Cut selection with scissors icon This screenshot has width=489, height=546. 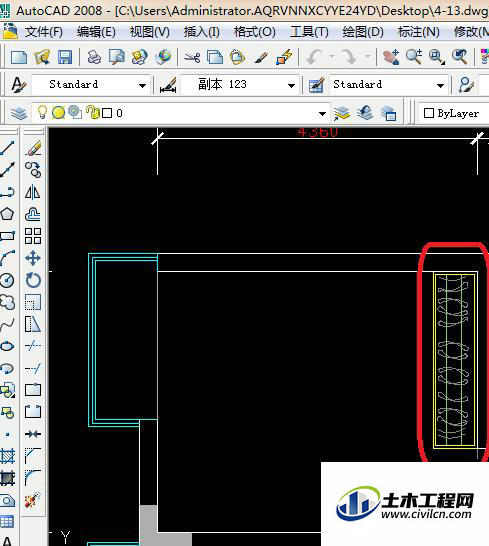tap(192, 57)
